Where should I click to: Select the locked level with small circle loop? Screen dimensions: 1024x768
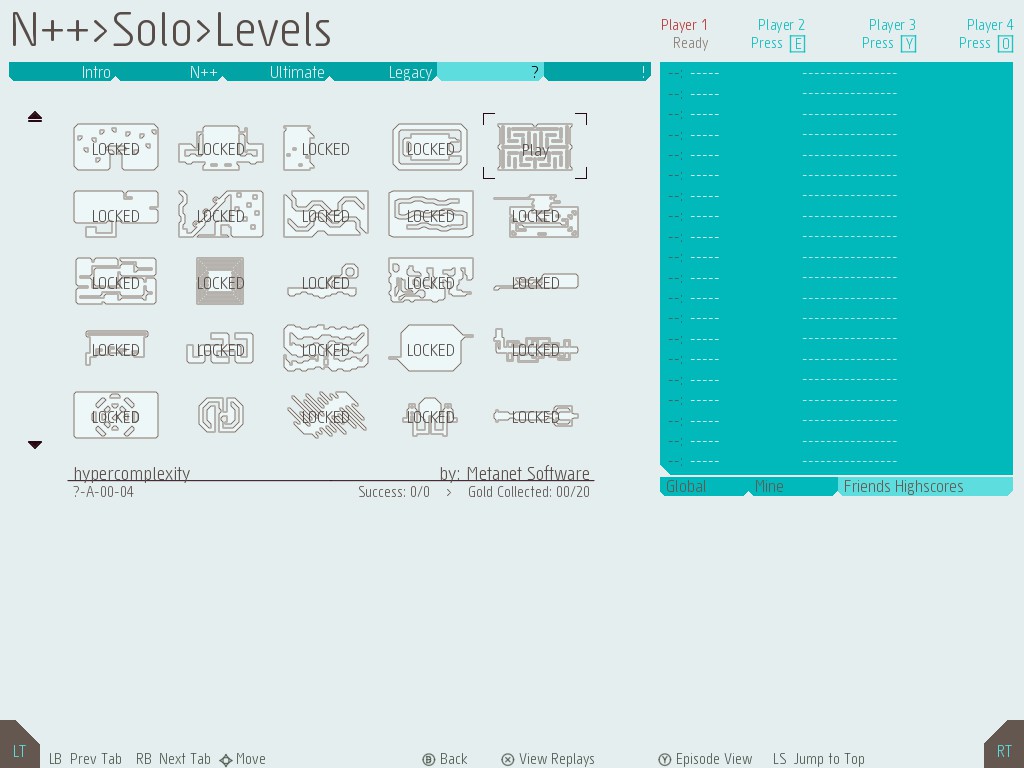(325, 281)
